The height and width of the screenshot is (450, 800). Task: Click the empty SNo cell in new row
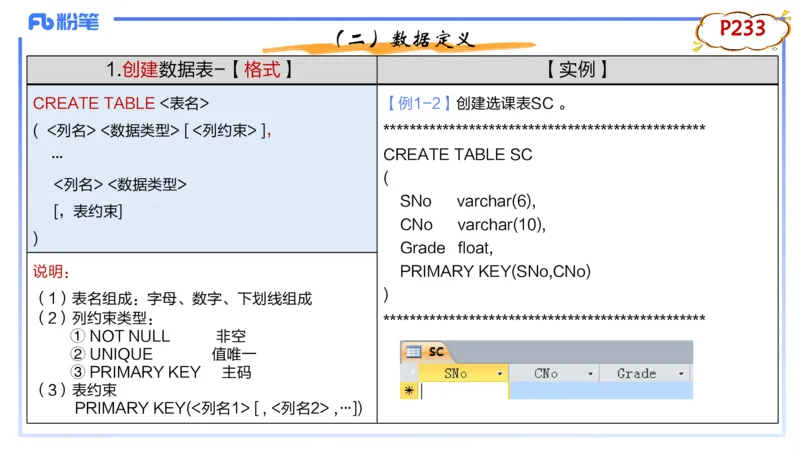tap(463, 391)
